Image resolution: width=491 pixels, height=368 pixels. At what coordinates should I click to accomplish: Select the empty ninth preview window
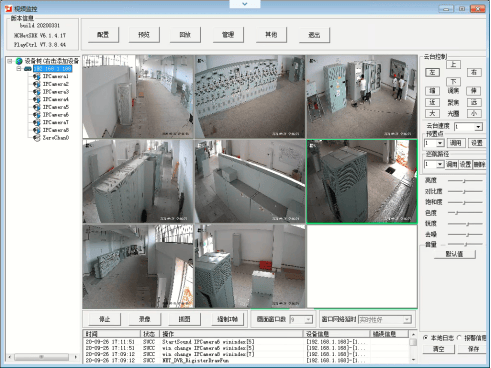[362, 266]
